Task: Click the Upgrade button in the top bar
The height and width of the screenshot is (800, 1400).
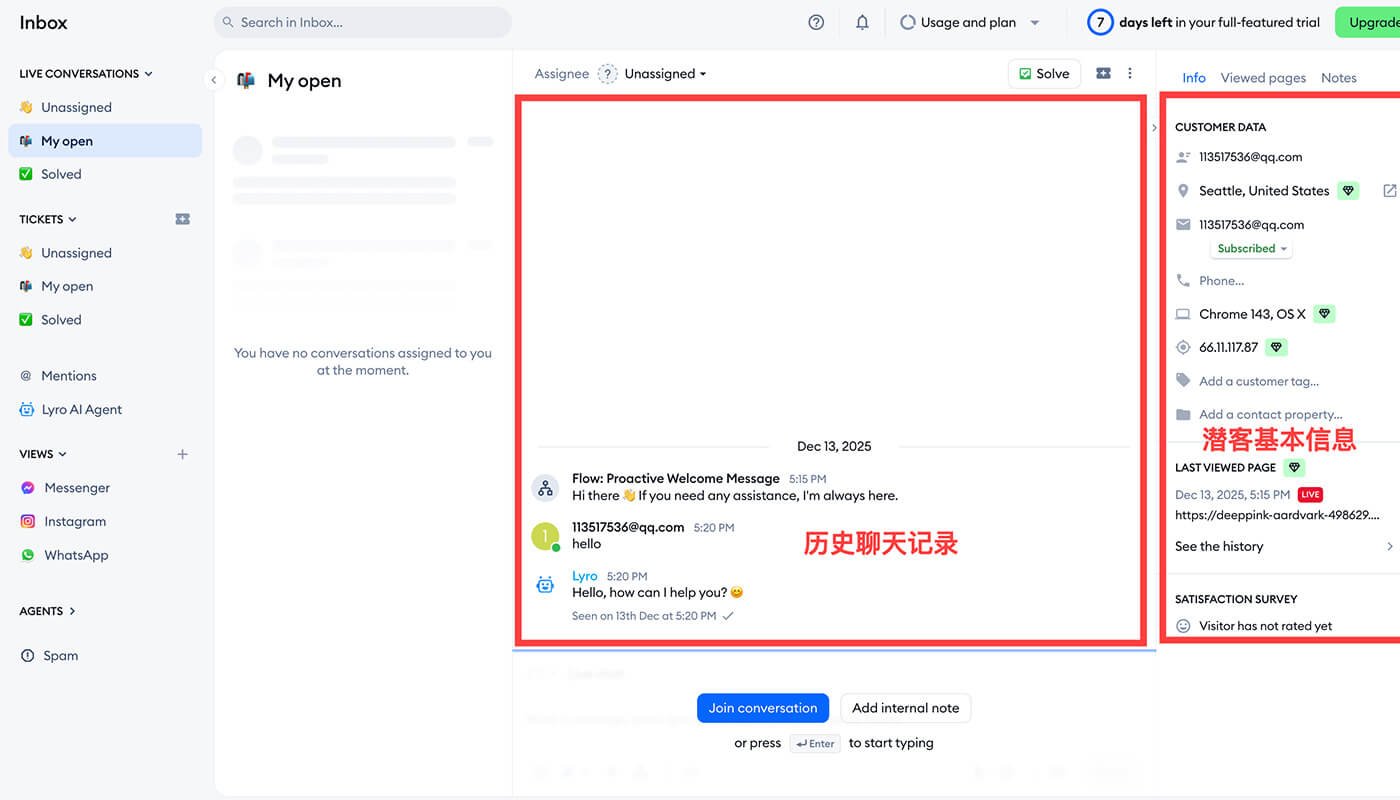Action: click(x=1378, y=21)
